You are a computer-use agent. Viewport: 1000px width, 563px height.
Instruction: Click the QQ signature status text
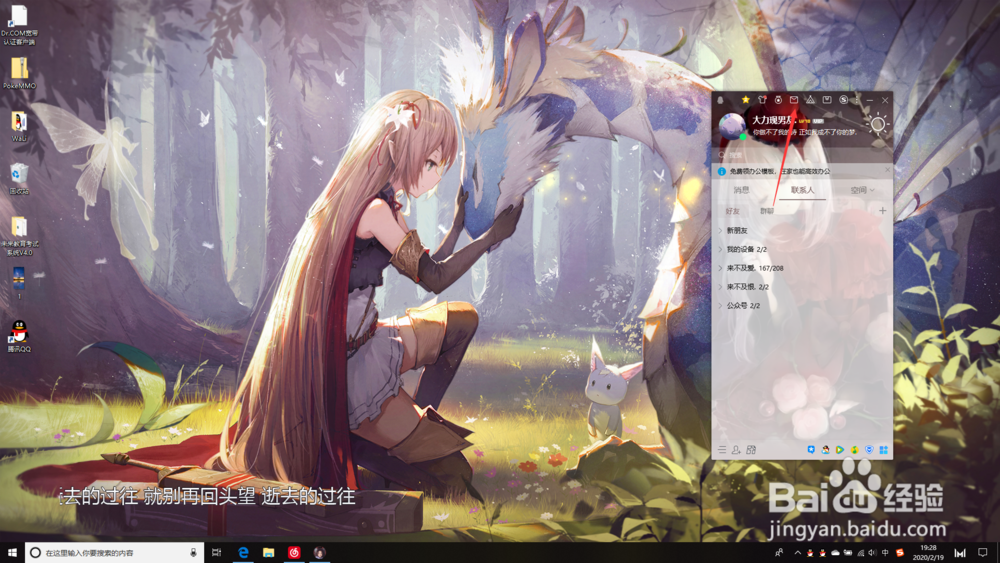pos(804,133)
